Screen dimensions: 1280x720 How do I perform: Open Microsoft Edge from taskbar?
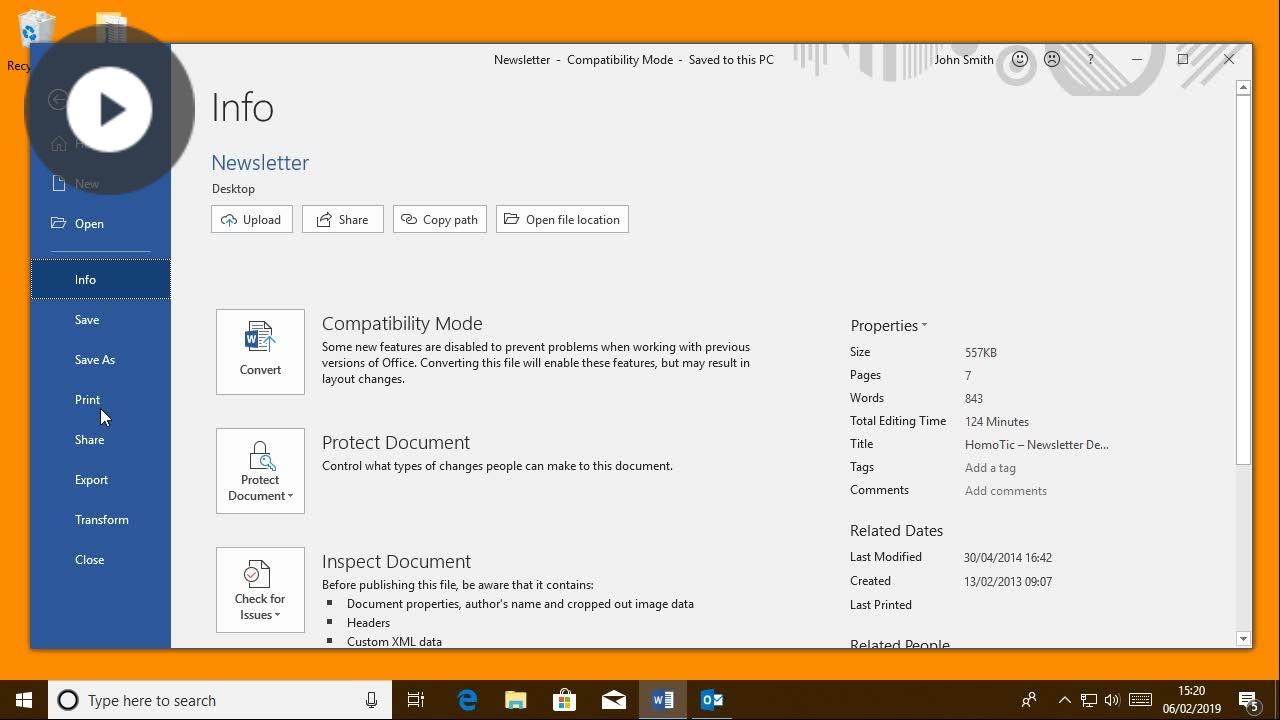click(x=467, y=700)
